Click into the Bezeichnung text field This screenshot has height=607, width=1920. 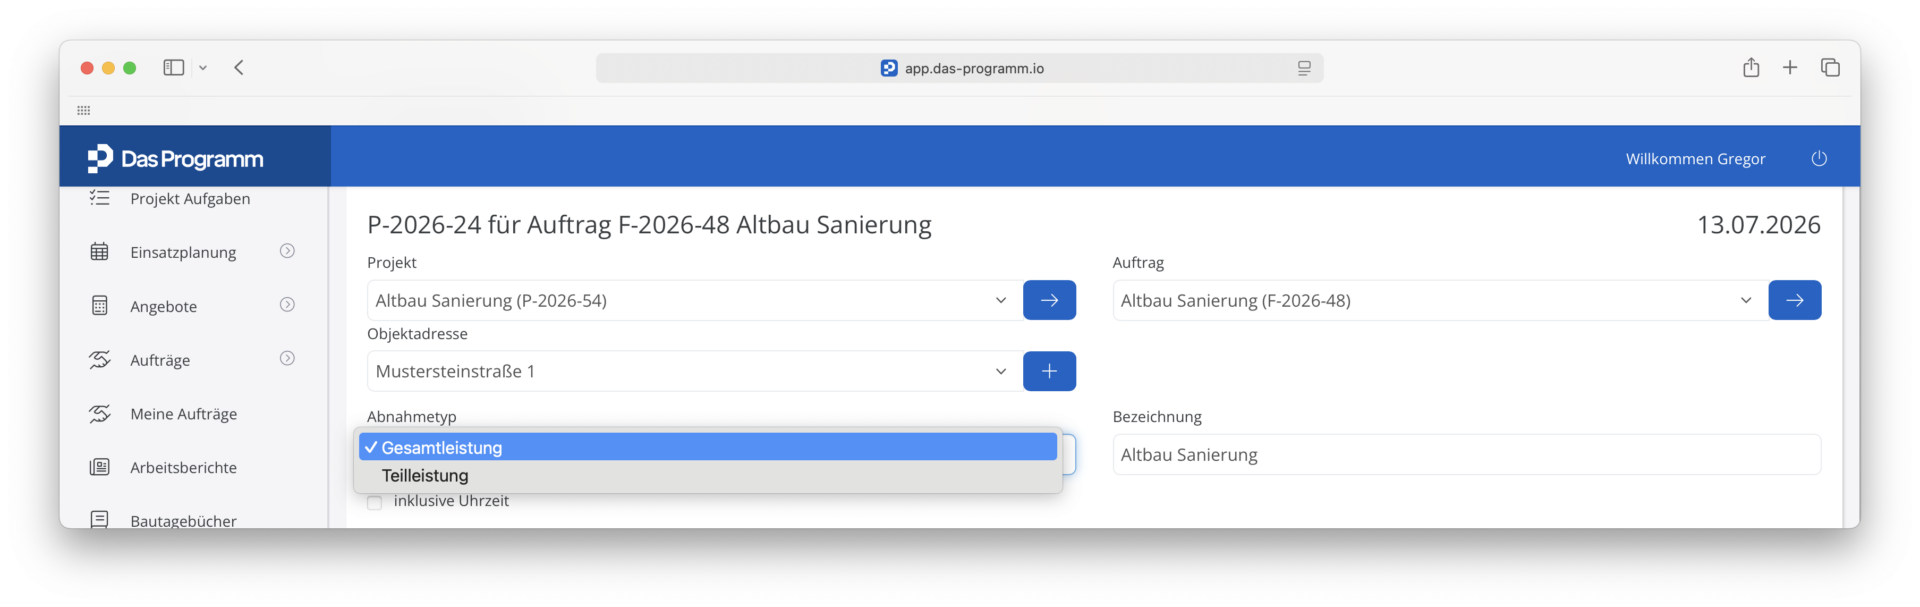1467,454
